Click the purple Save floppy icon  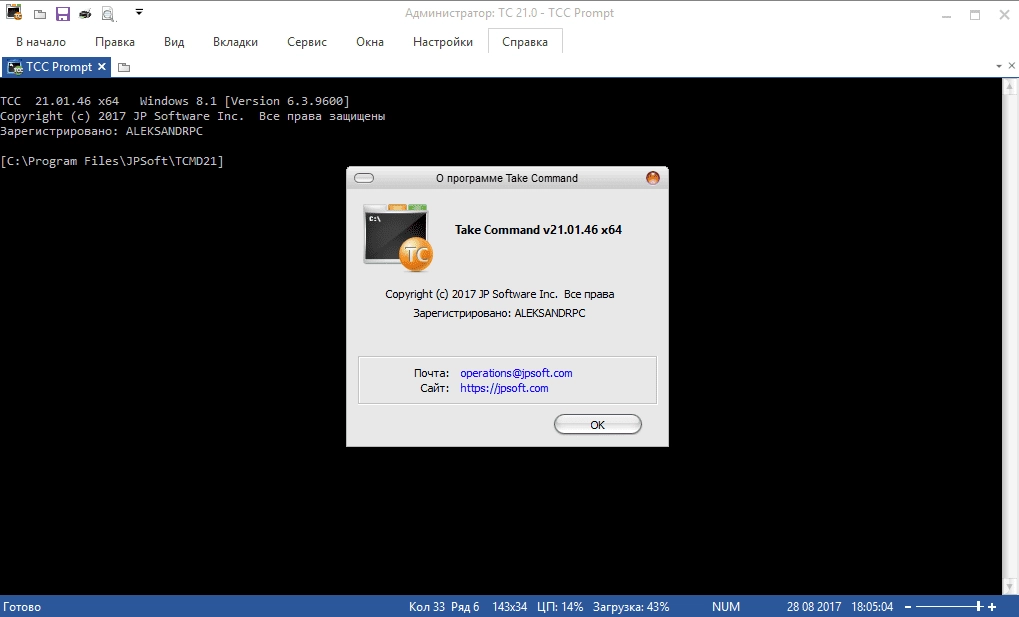(x=62, y=14)
